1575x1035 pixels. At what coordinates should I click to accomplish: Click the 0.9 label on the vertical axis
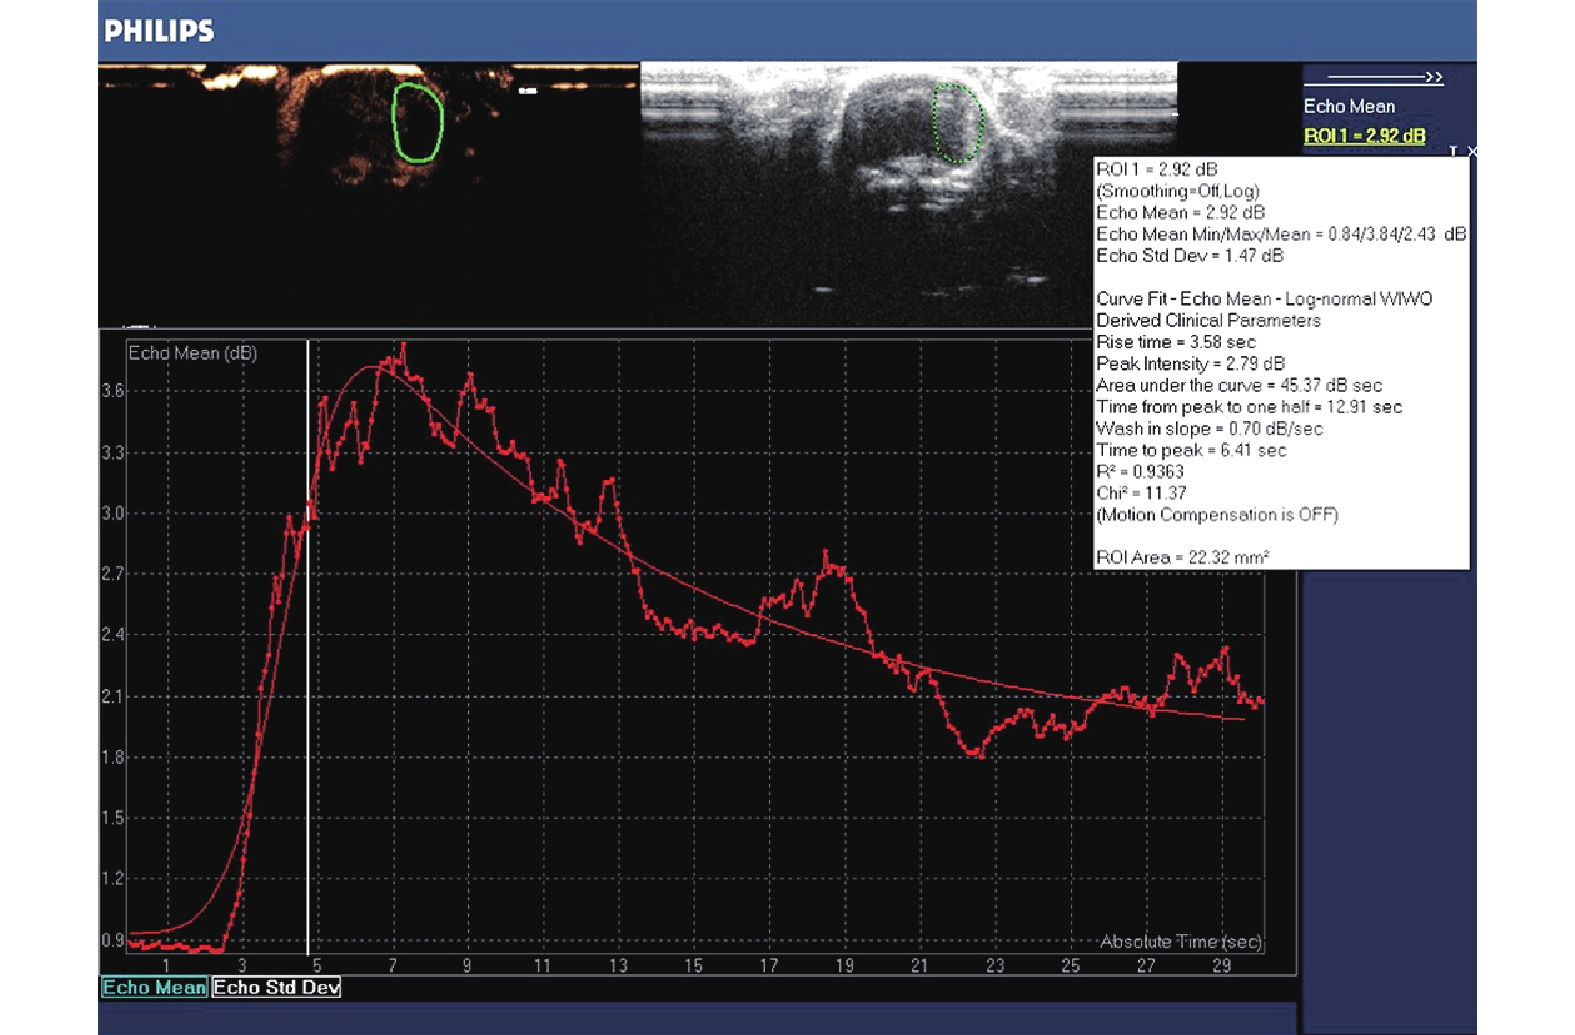click(113, 940)
